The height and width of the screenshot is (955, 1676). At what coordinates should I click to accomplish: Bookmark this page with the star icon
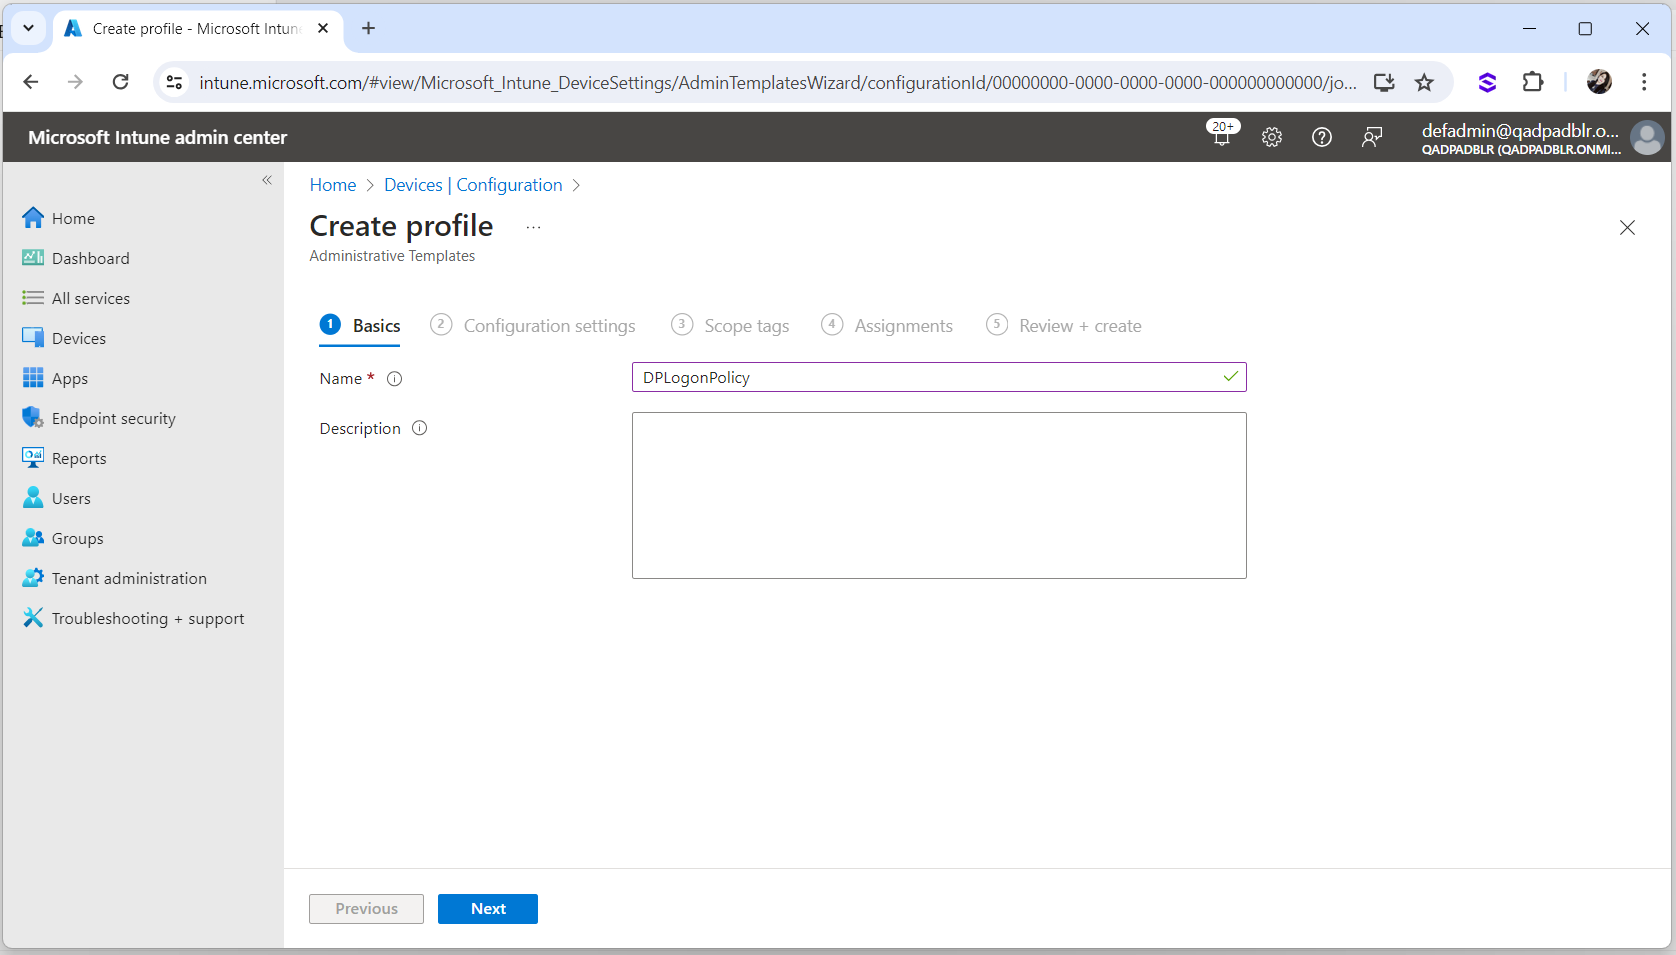(1425, 82)
